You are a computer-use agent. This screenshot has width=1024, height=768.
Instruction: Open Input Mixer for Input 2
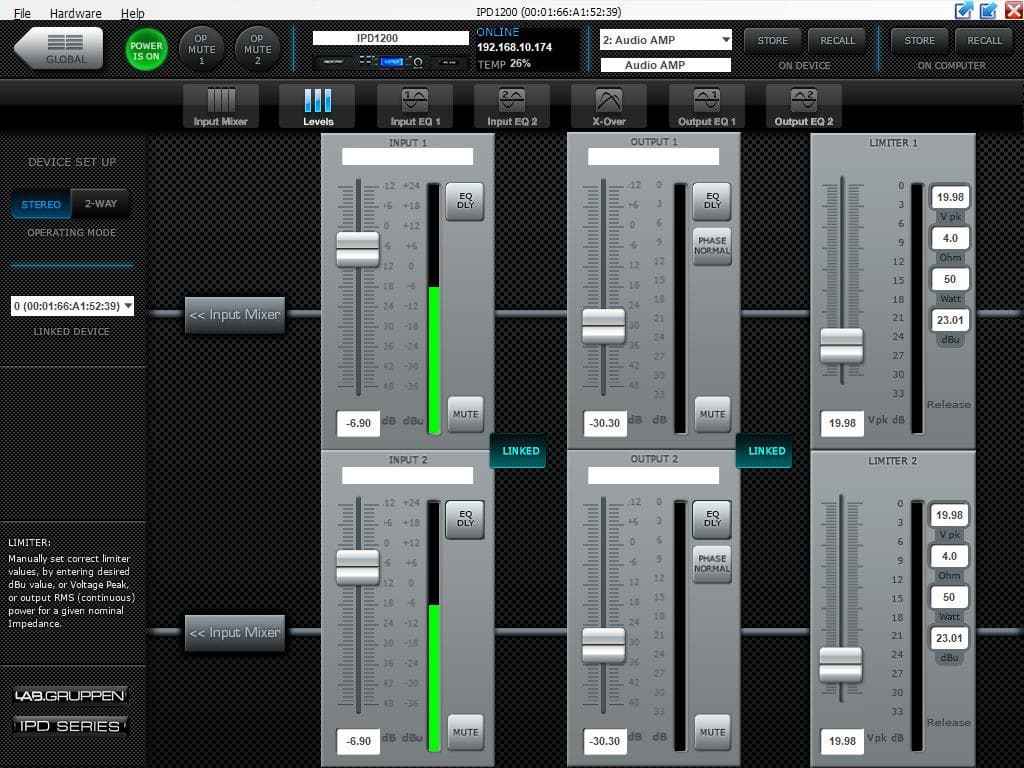[235, 633]
